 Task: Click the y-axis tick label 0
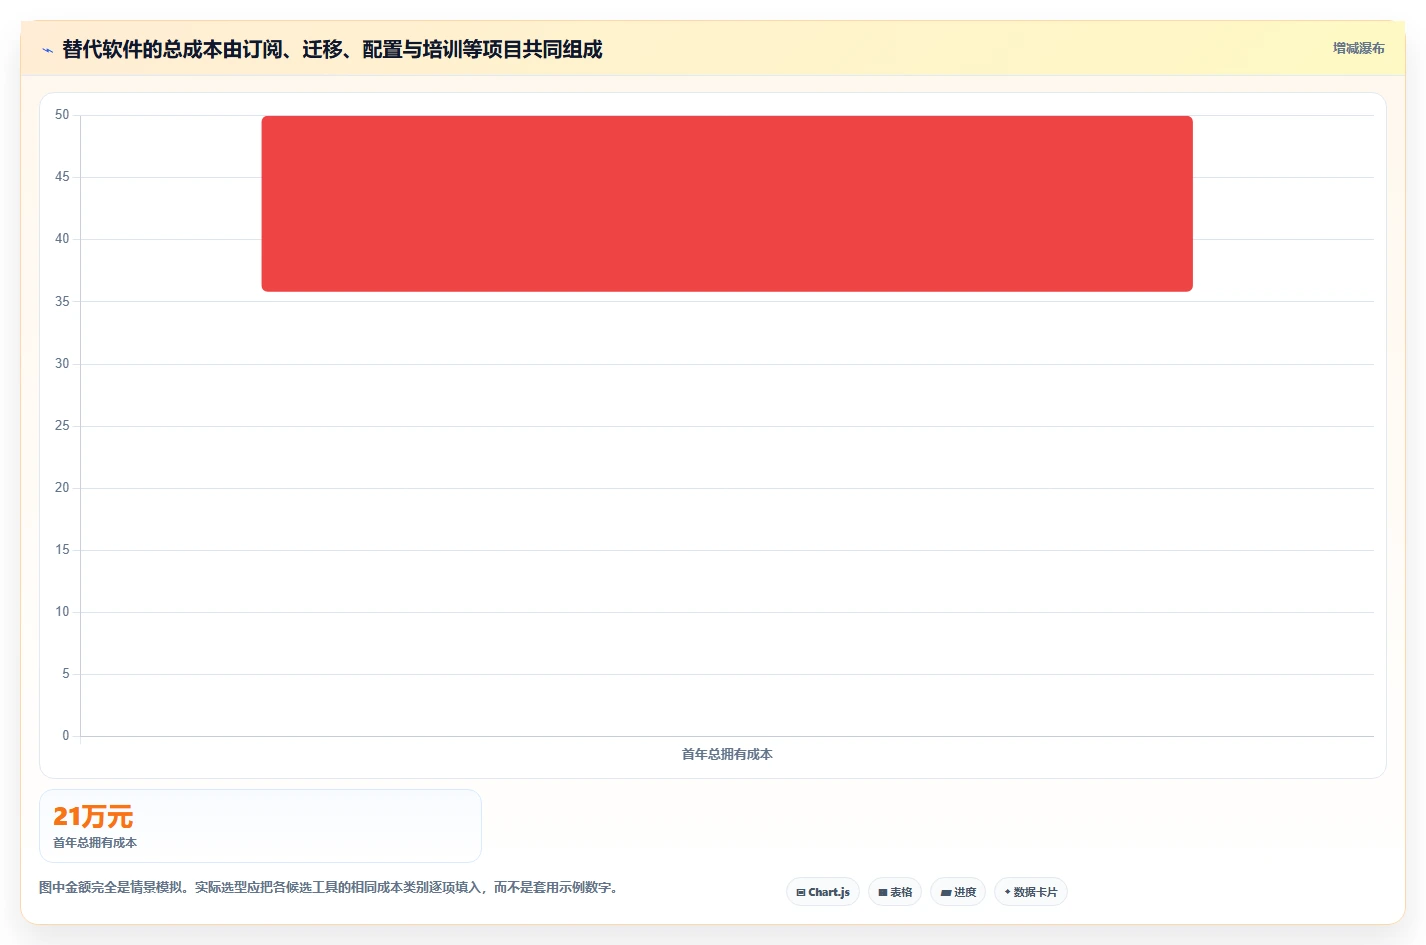click(x=66, y=736)
